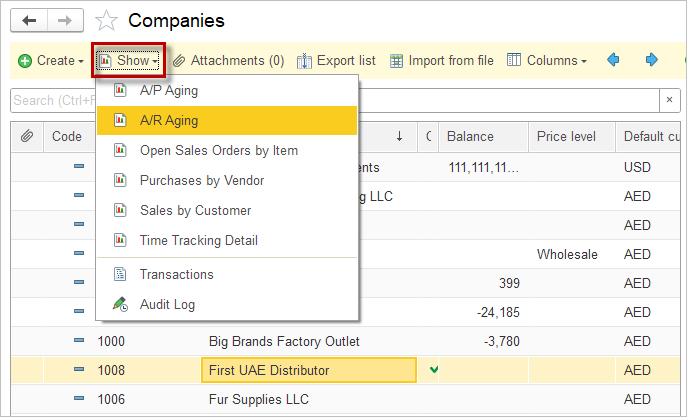Click the forward navigation arrow
Screen dimensions: 687x417
coord(65,20)
